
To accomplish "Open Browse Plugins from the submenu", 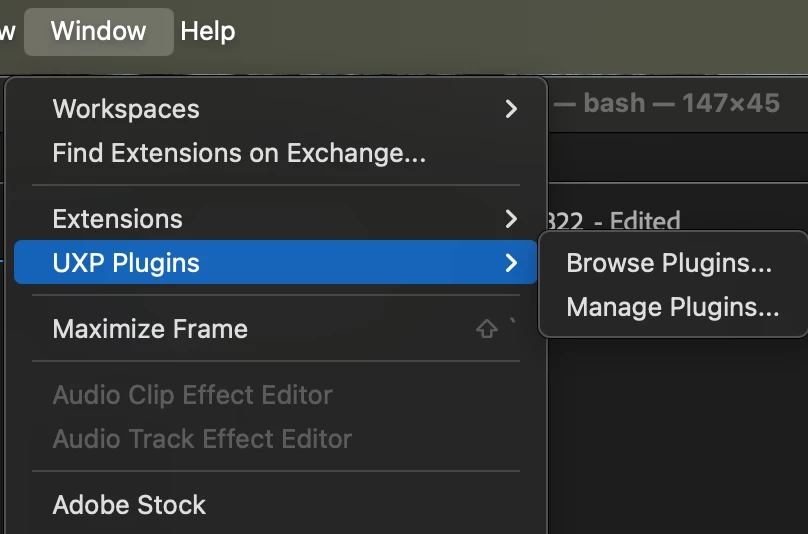I will tap(669, 263).
